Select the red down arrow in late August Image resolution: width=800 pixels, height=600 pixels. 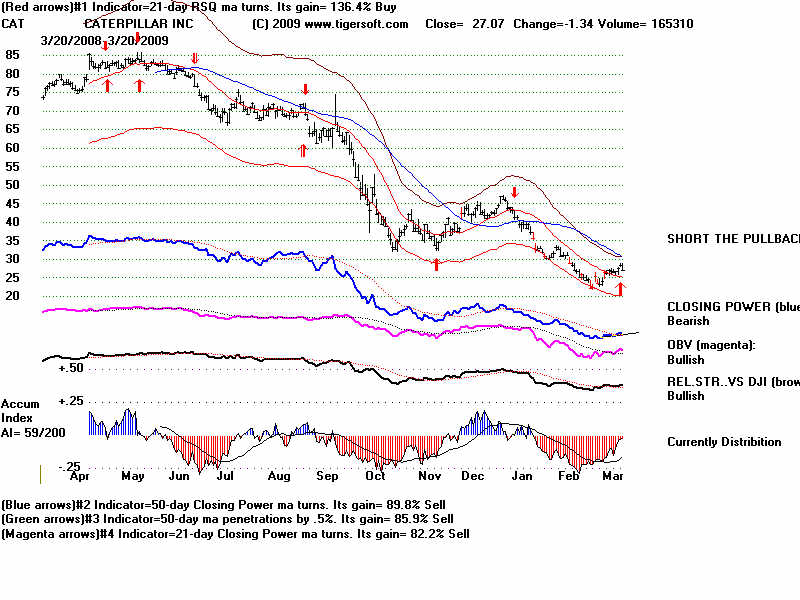[x=305, y=89]
